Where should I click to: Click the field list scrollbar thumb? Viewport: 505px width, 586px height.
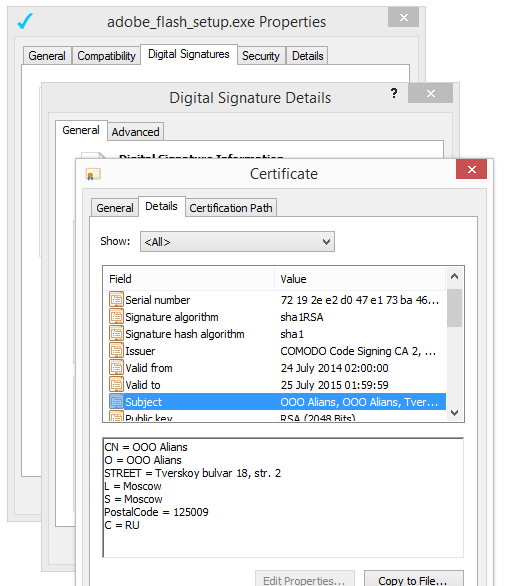pos(455,308)
